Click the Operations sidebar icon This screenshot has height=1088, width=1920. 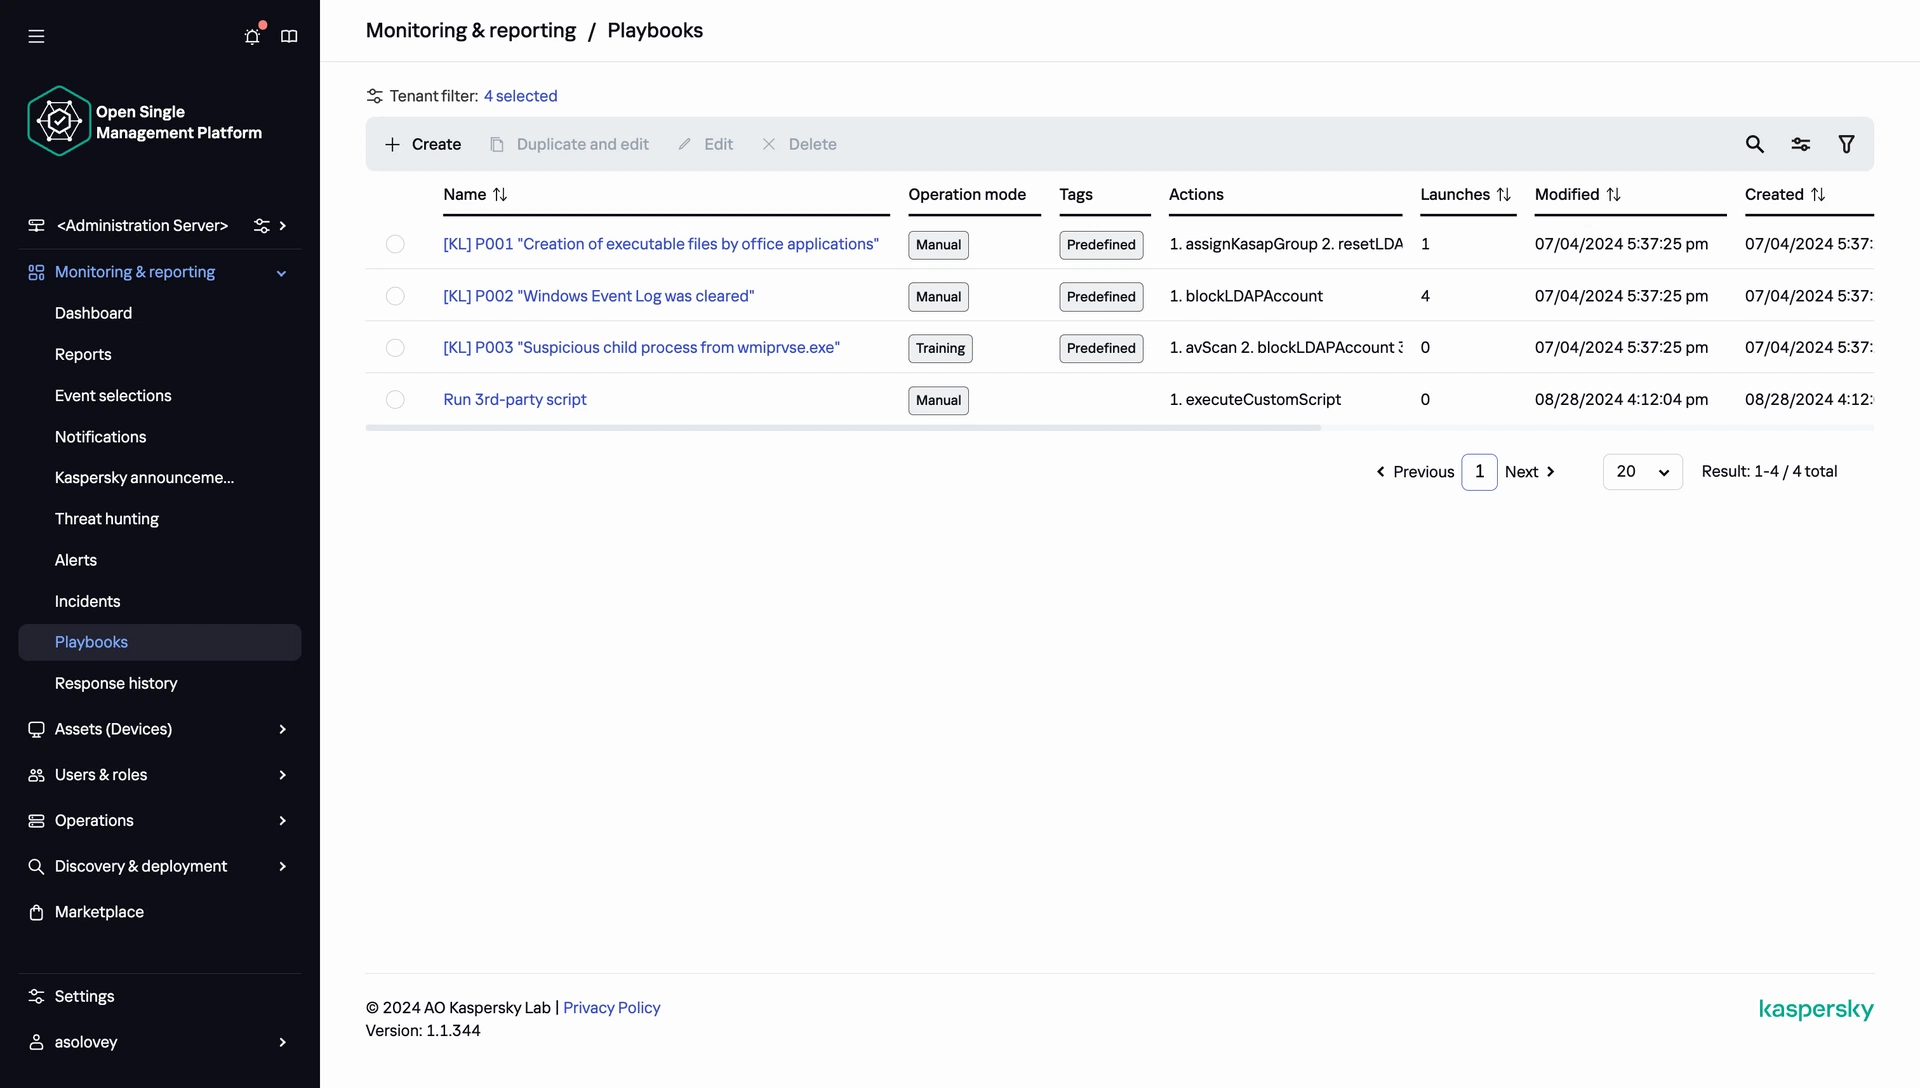[x=36, y=821]
